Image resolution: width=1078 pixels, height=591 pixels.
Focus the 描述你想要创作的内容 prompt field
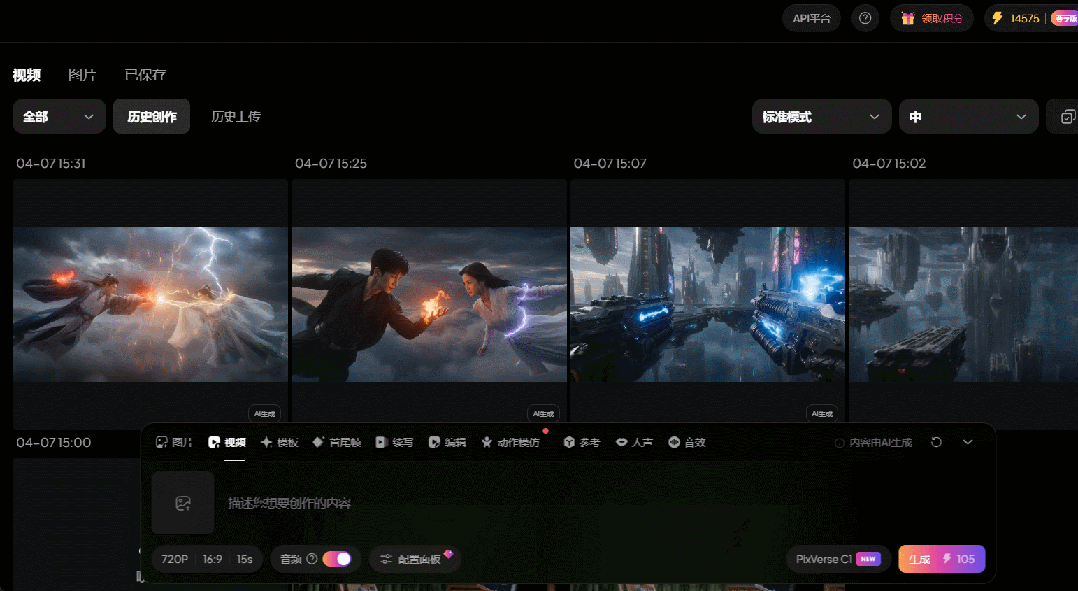click(289, 503)
